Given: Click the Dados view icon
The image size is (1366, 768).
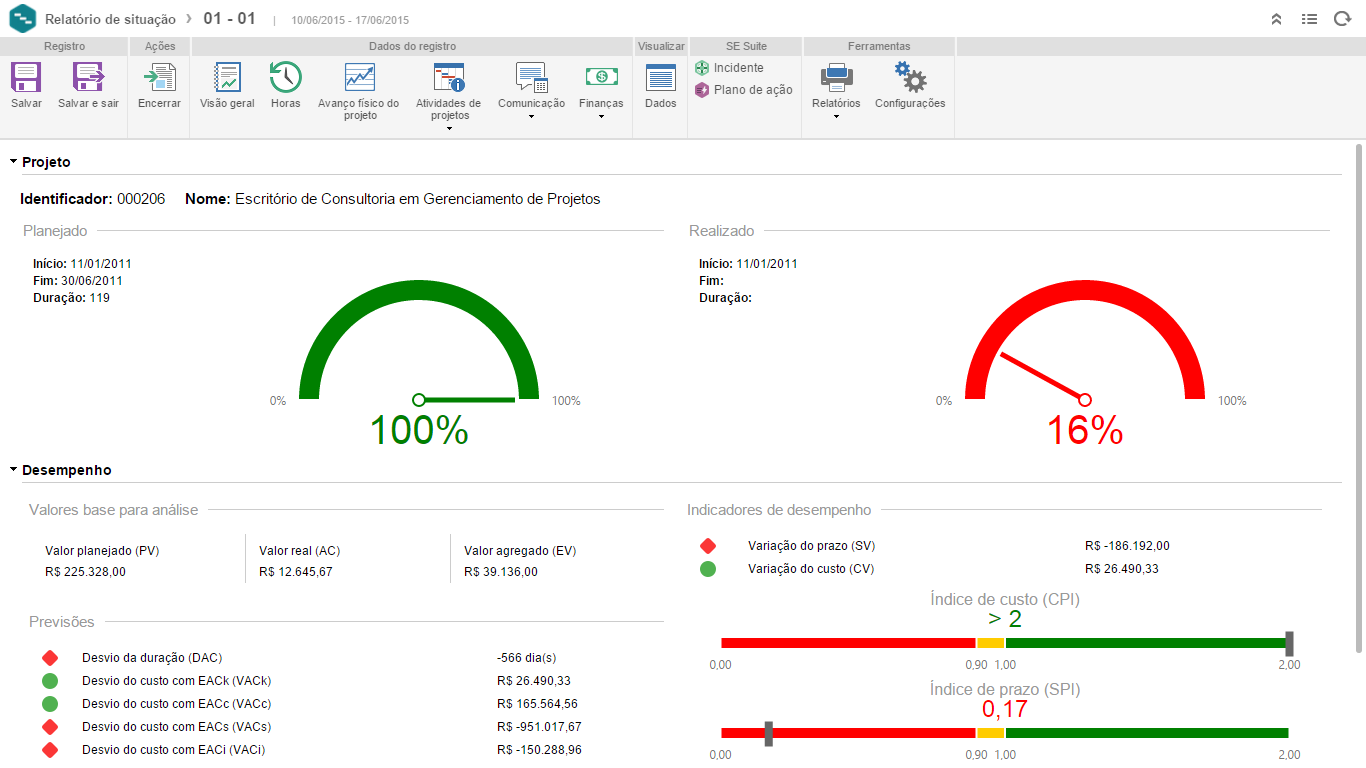Looking at the screenshot, I should point(660,78).
